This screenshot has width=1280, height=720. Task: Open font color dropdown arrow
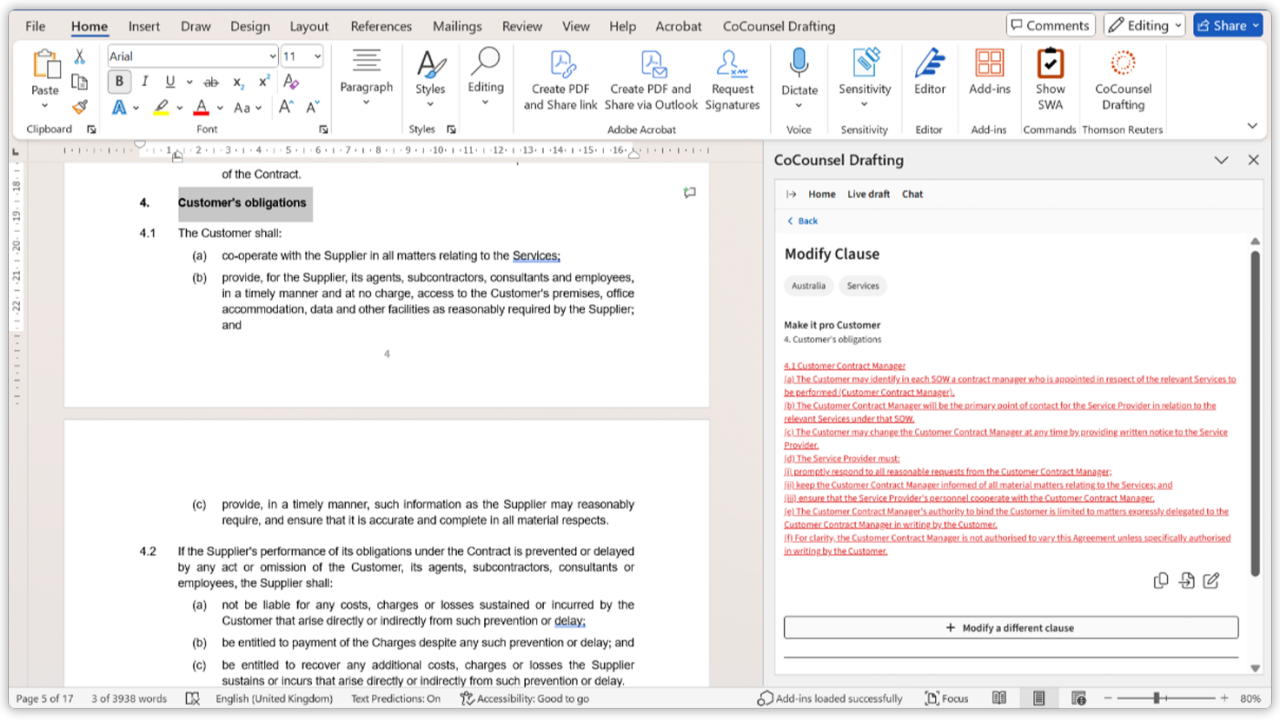click(x=220, y=107)
